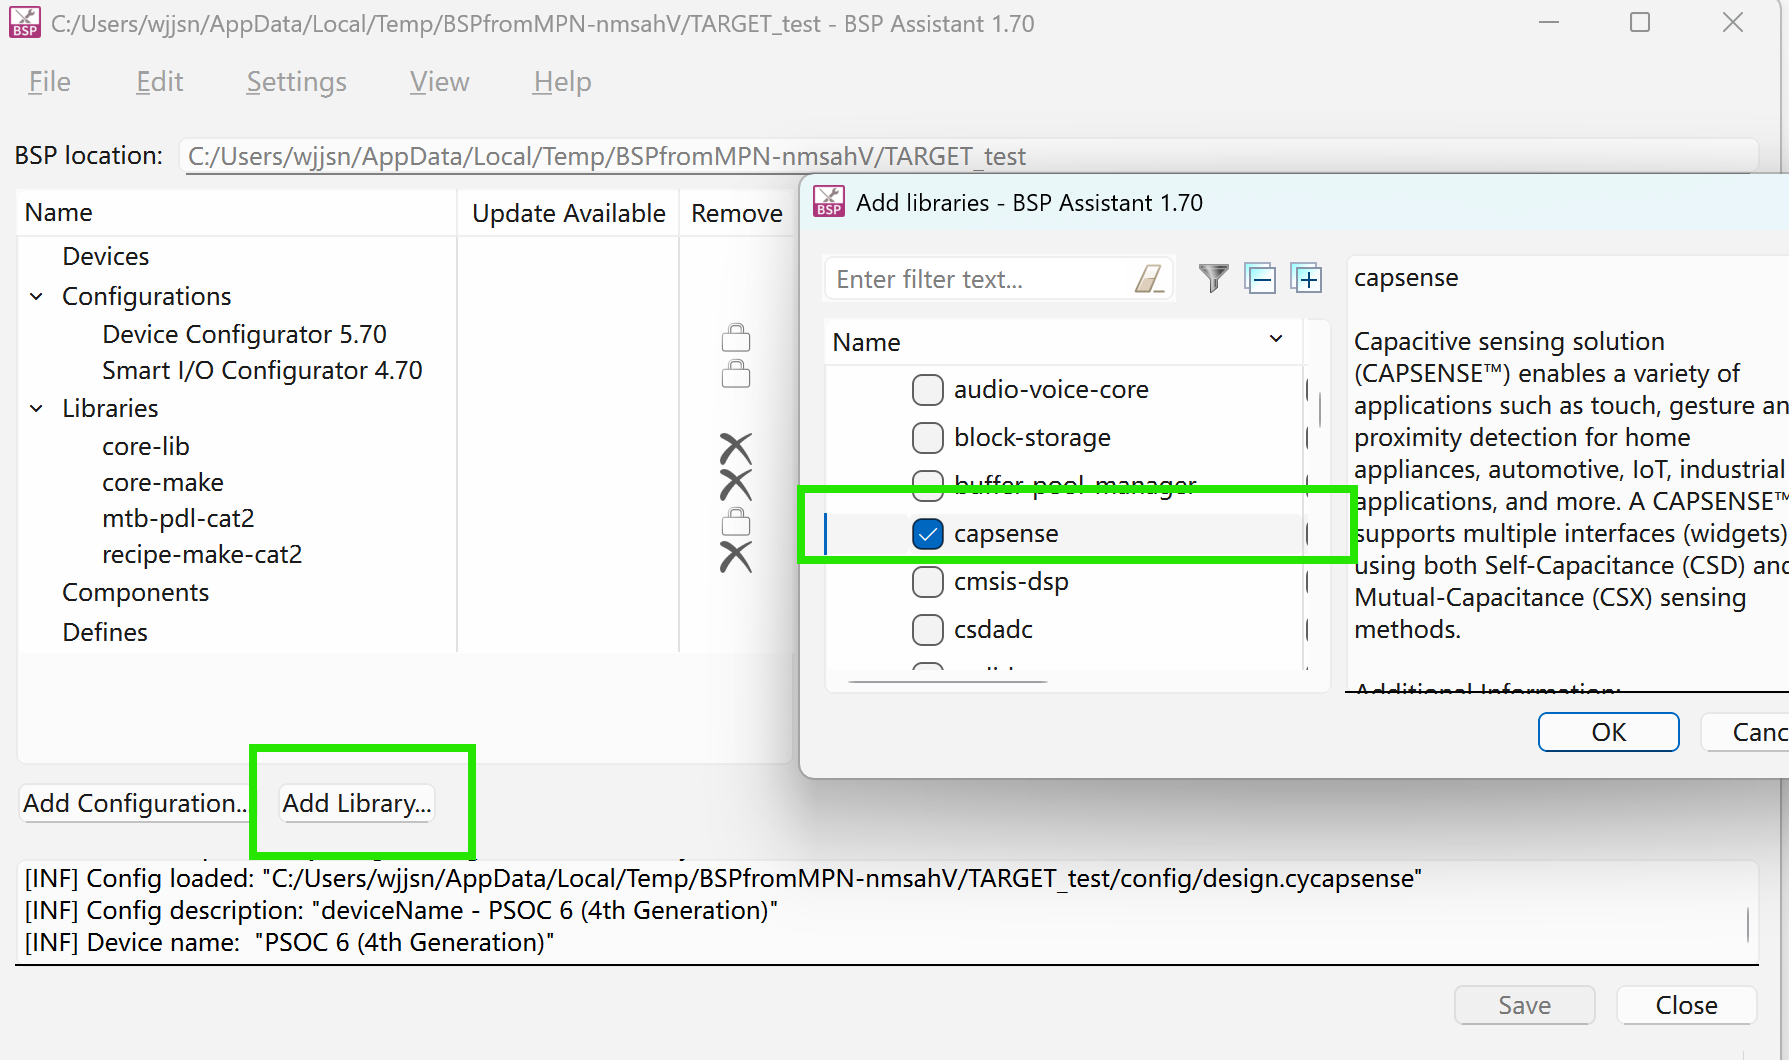Open the Help menu
Screen dimensions: 1789x1060
(x=562, y=82)
